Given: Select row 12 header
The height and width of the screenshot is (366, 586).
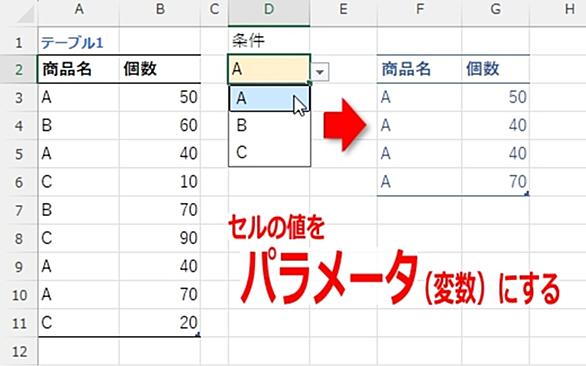Looking at the screenshot, I should pos(19,351).
